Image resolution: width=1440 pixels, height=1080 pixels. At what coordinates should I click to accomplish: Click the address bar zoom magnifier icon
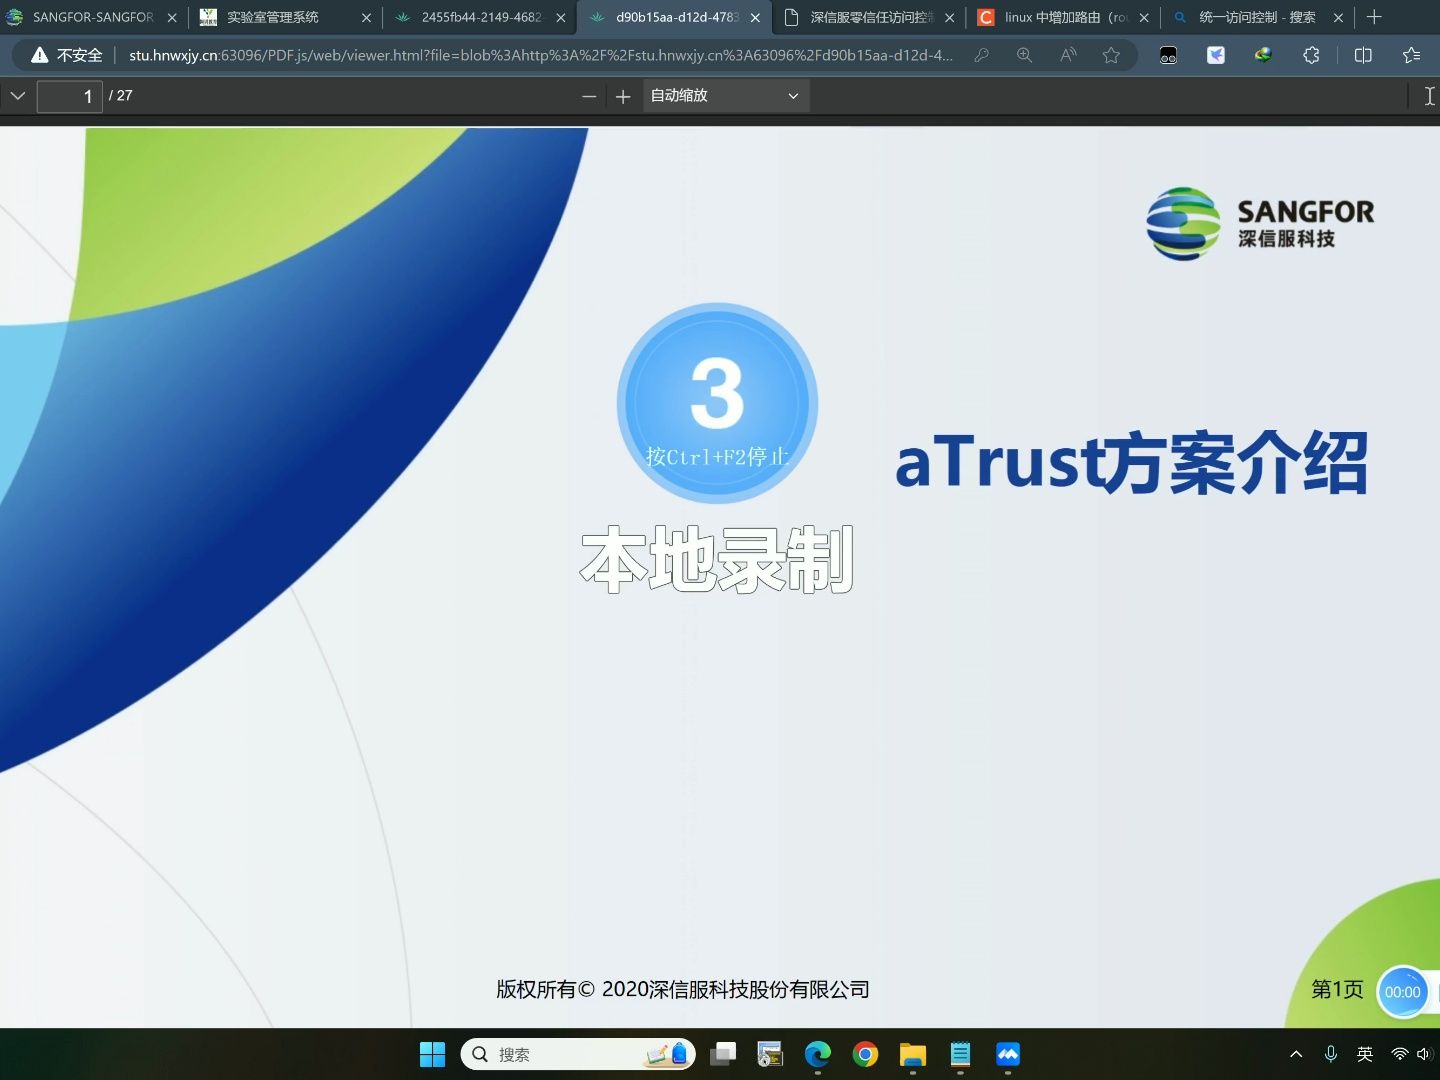click(1024, 55)
